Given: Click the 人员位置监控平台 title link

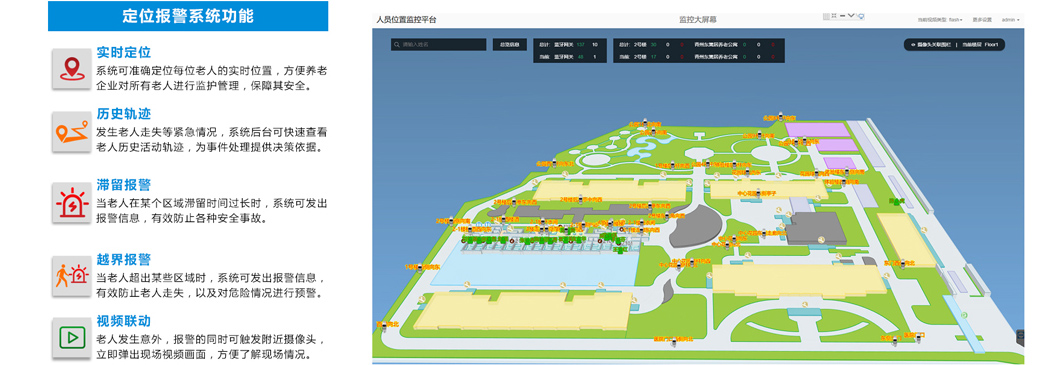Looking at the screenshot, I should 406,20.
